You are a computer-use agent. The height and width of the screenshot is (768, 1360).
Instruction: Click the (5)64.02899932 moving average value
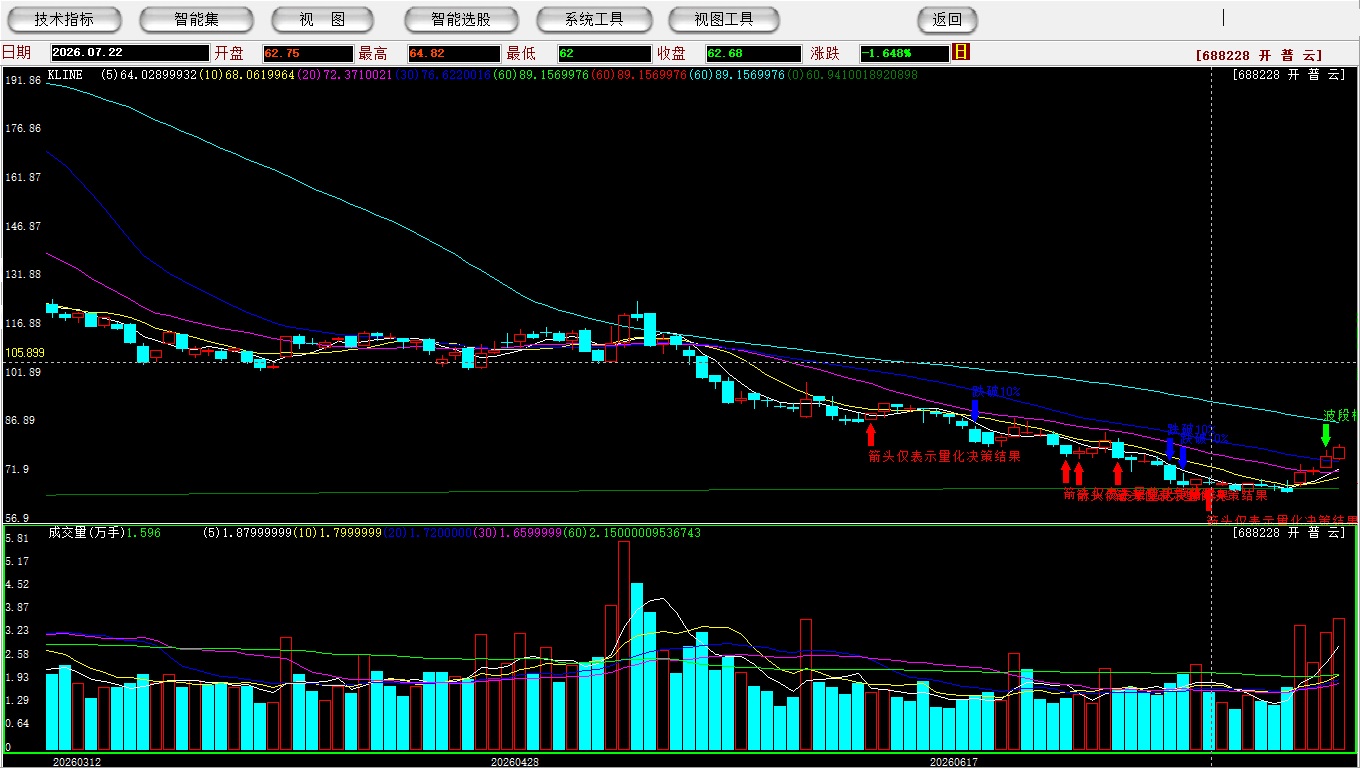coord(149,74)
